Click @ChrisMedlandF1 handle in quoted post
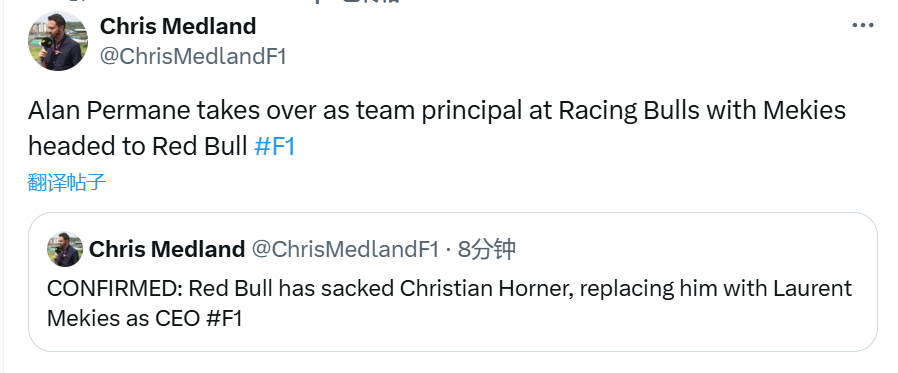This screenshot has height=373, width=898. (x=345, y=249)
